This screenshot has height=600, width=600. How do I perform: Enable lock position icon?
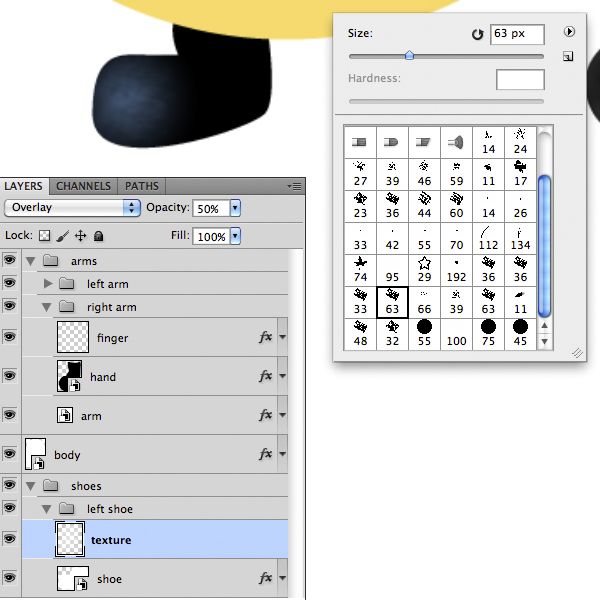click(x=80, y=237)
